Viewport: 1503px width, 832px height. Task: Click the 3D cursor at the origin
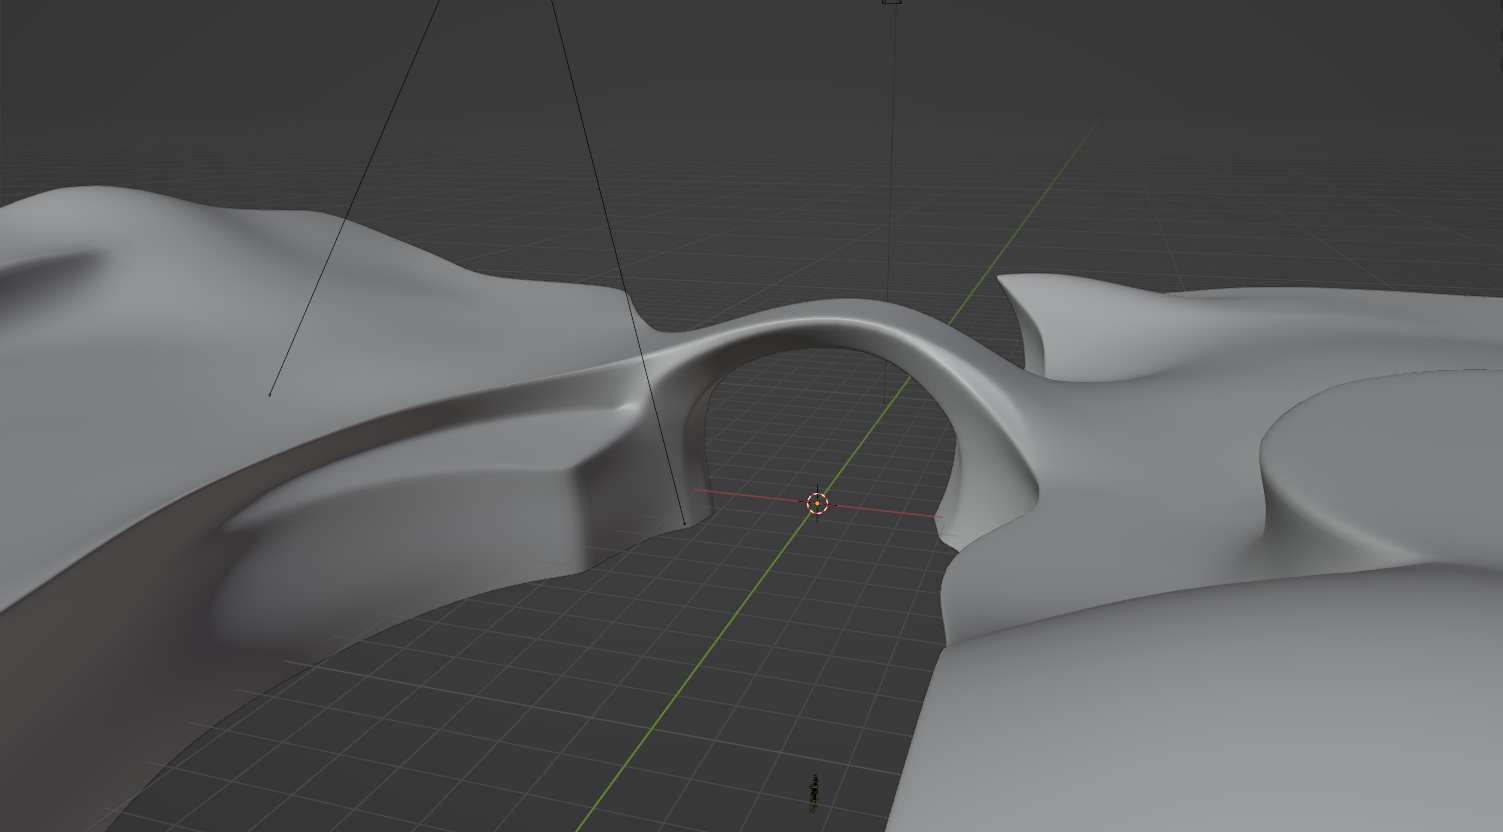817,503
